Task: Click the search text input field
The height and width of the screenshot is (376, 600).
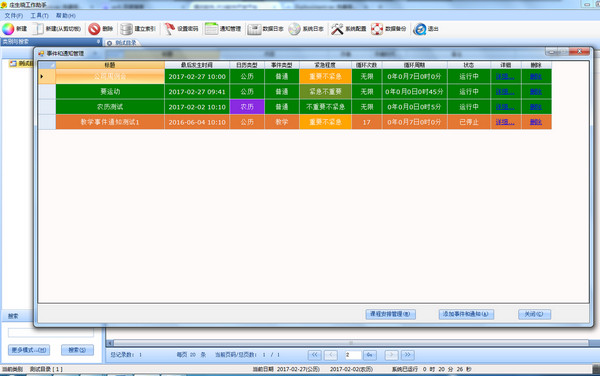Action: 51,332
